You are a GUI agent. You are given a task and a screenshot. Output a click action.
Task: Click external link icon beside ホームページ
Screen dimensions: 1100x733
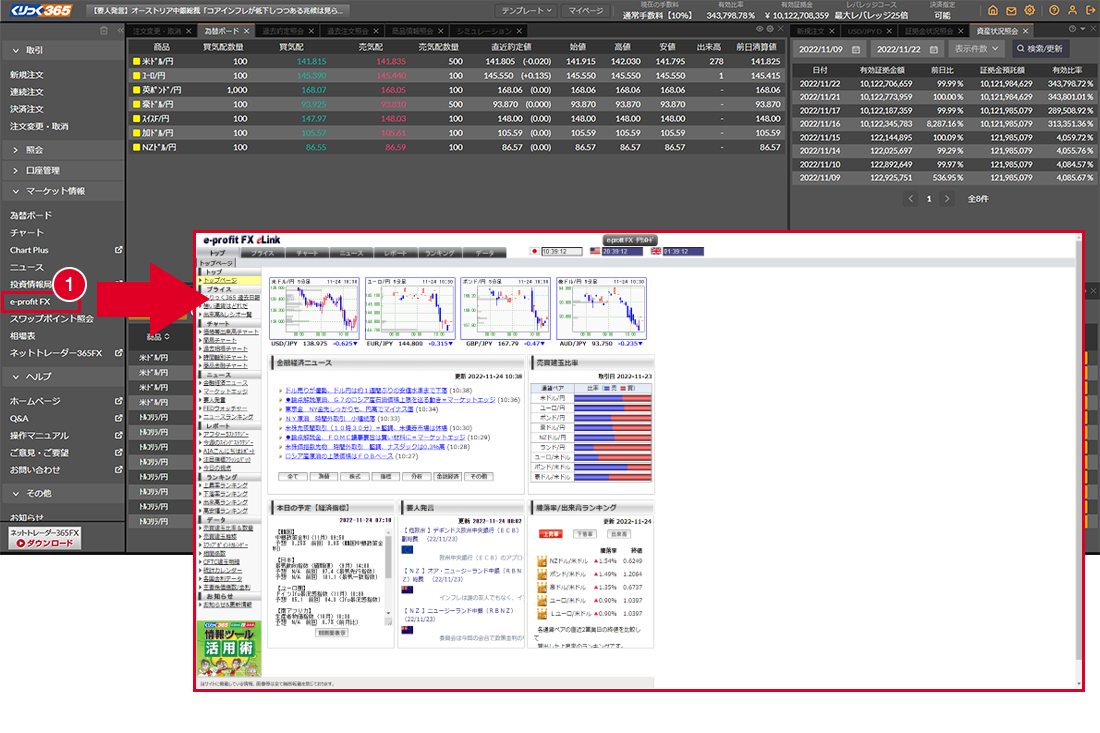coord(119,401)
